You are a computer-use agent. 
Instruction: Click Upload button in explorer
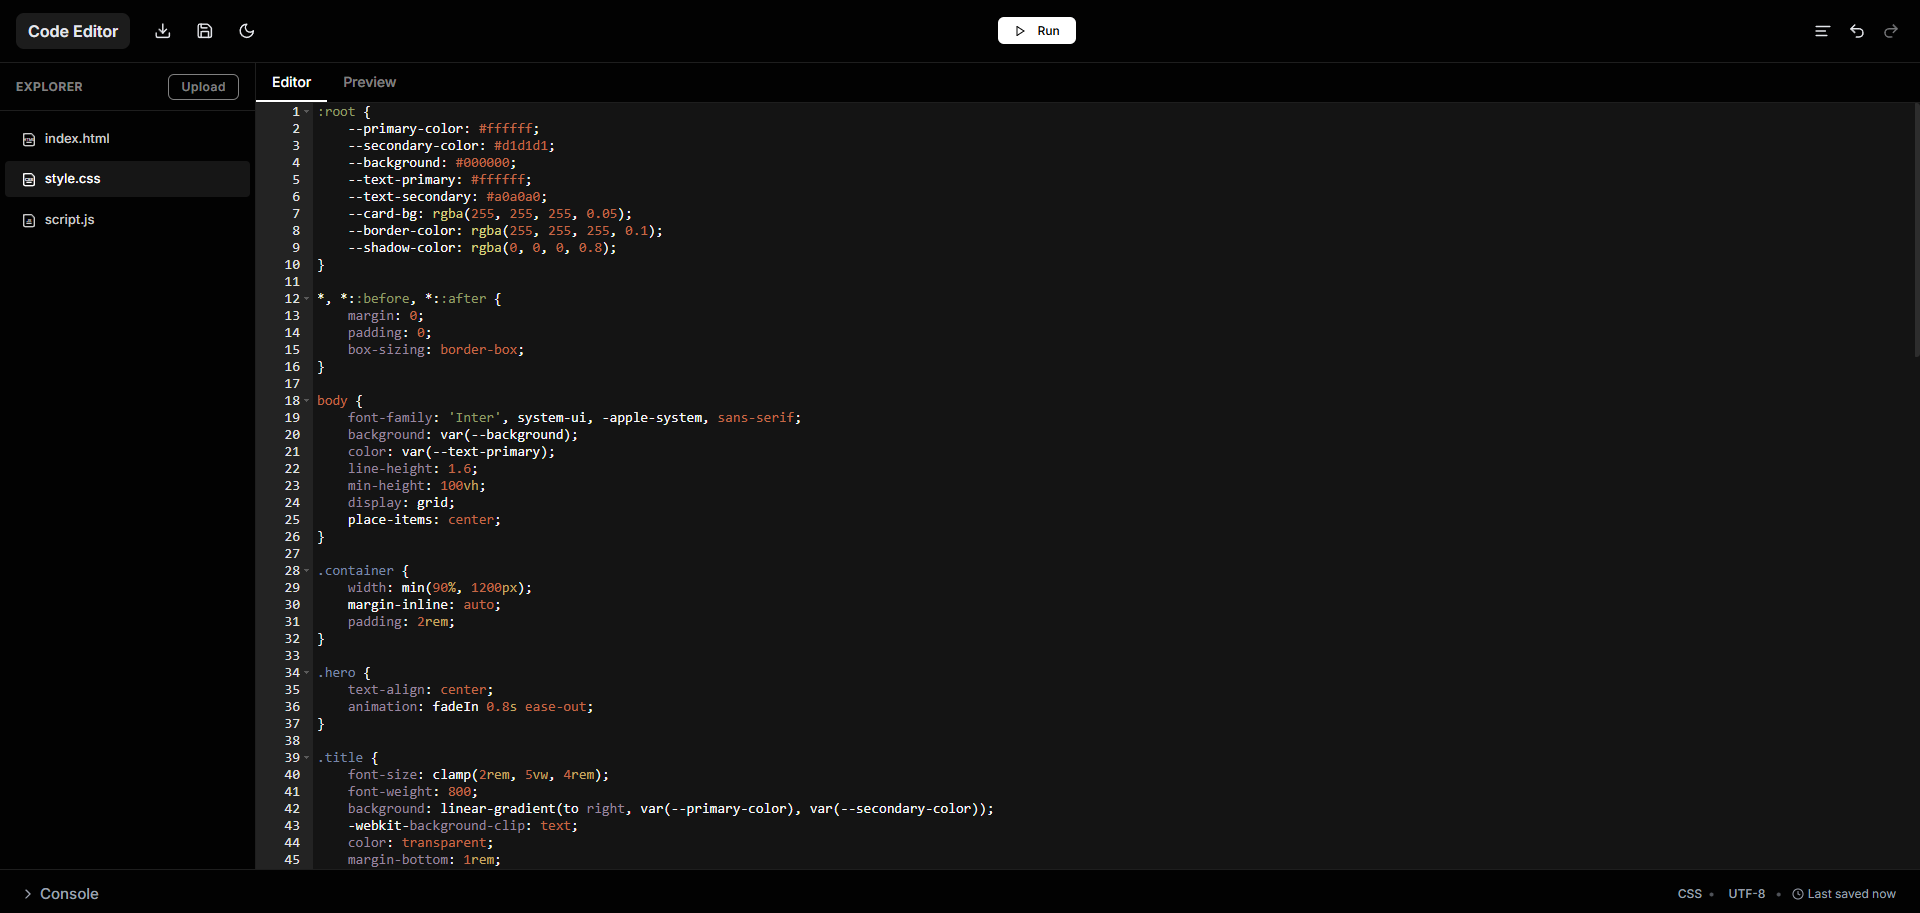point(203,87)
